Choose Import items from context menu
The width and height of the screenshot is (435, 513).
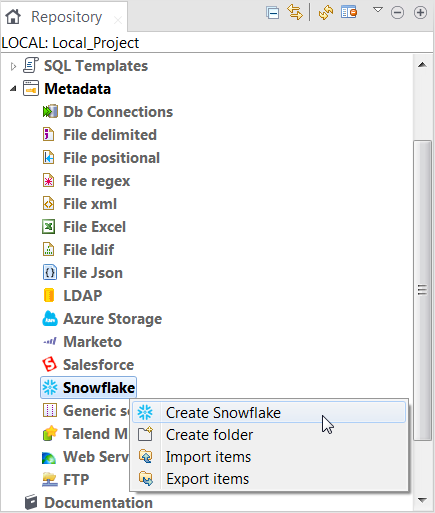[269, 457]
